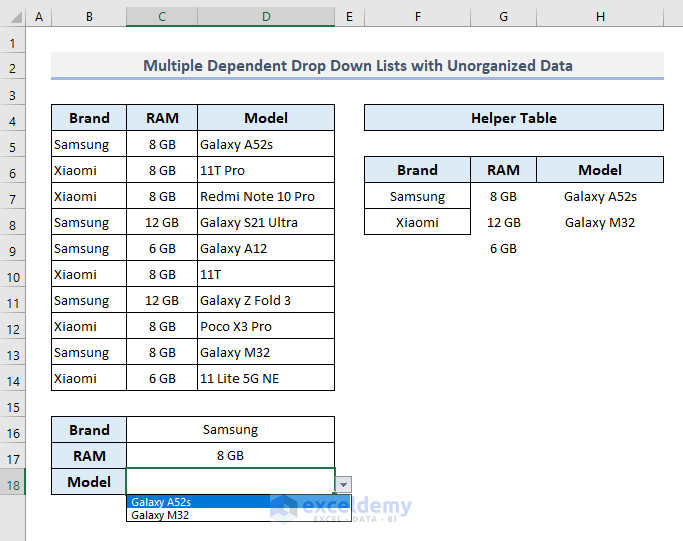Click helper table RAM header
Image resolution: width=683 pixels, height=541 pixels.
[504, 169]
